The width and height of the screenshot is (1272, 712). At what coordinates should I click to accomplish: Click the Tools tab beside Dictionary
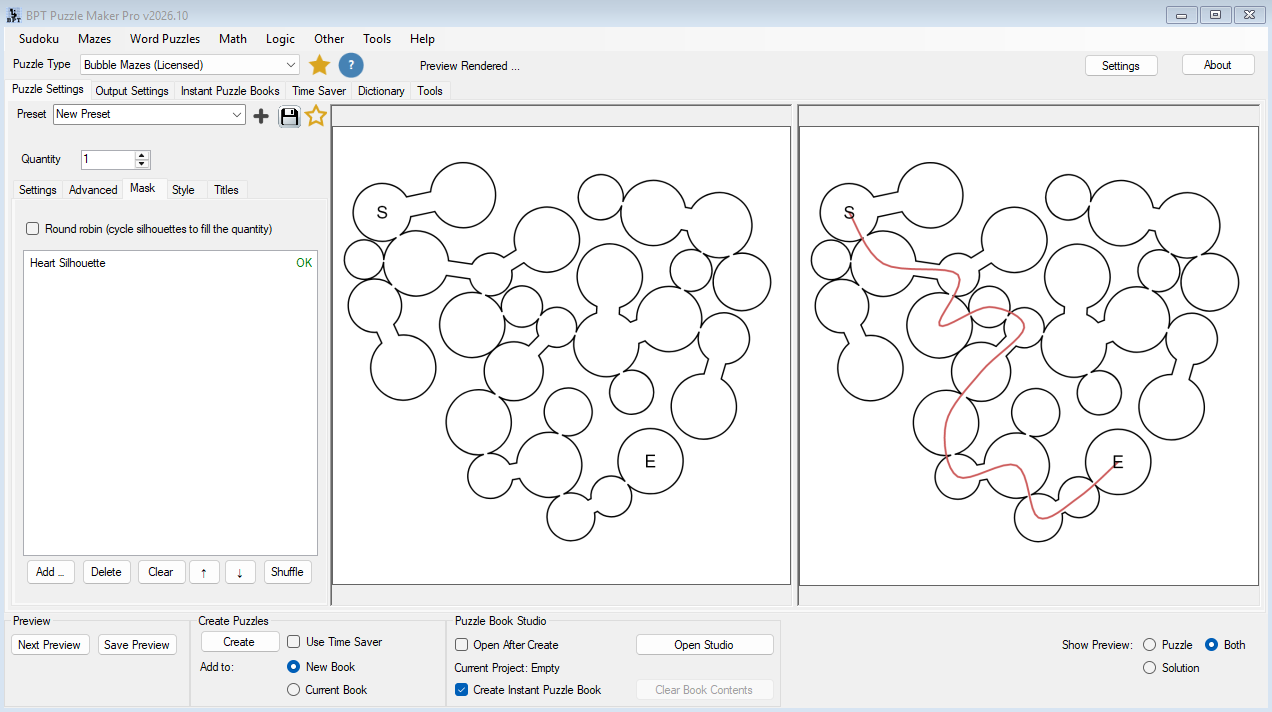430,91
